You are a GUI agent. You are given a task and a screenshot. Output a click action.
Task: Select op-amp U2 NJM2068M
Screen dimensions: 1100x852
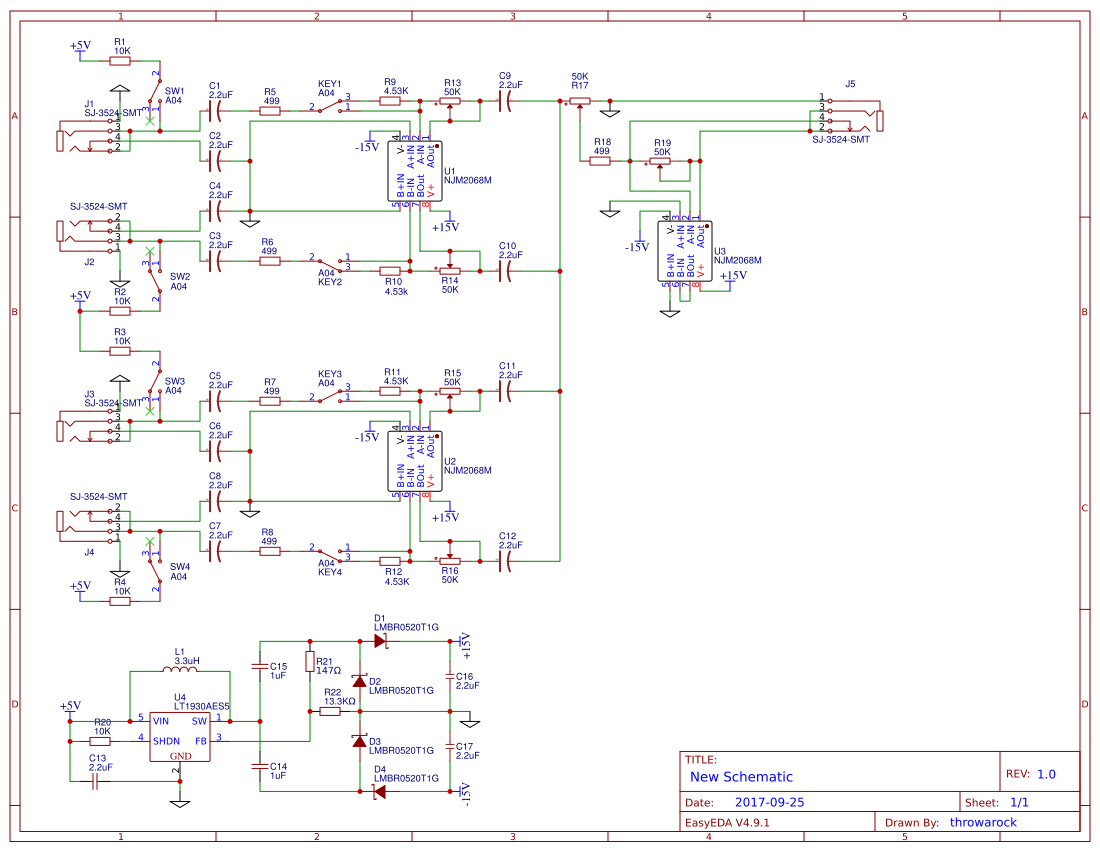click(x=414, y=458)
